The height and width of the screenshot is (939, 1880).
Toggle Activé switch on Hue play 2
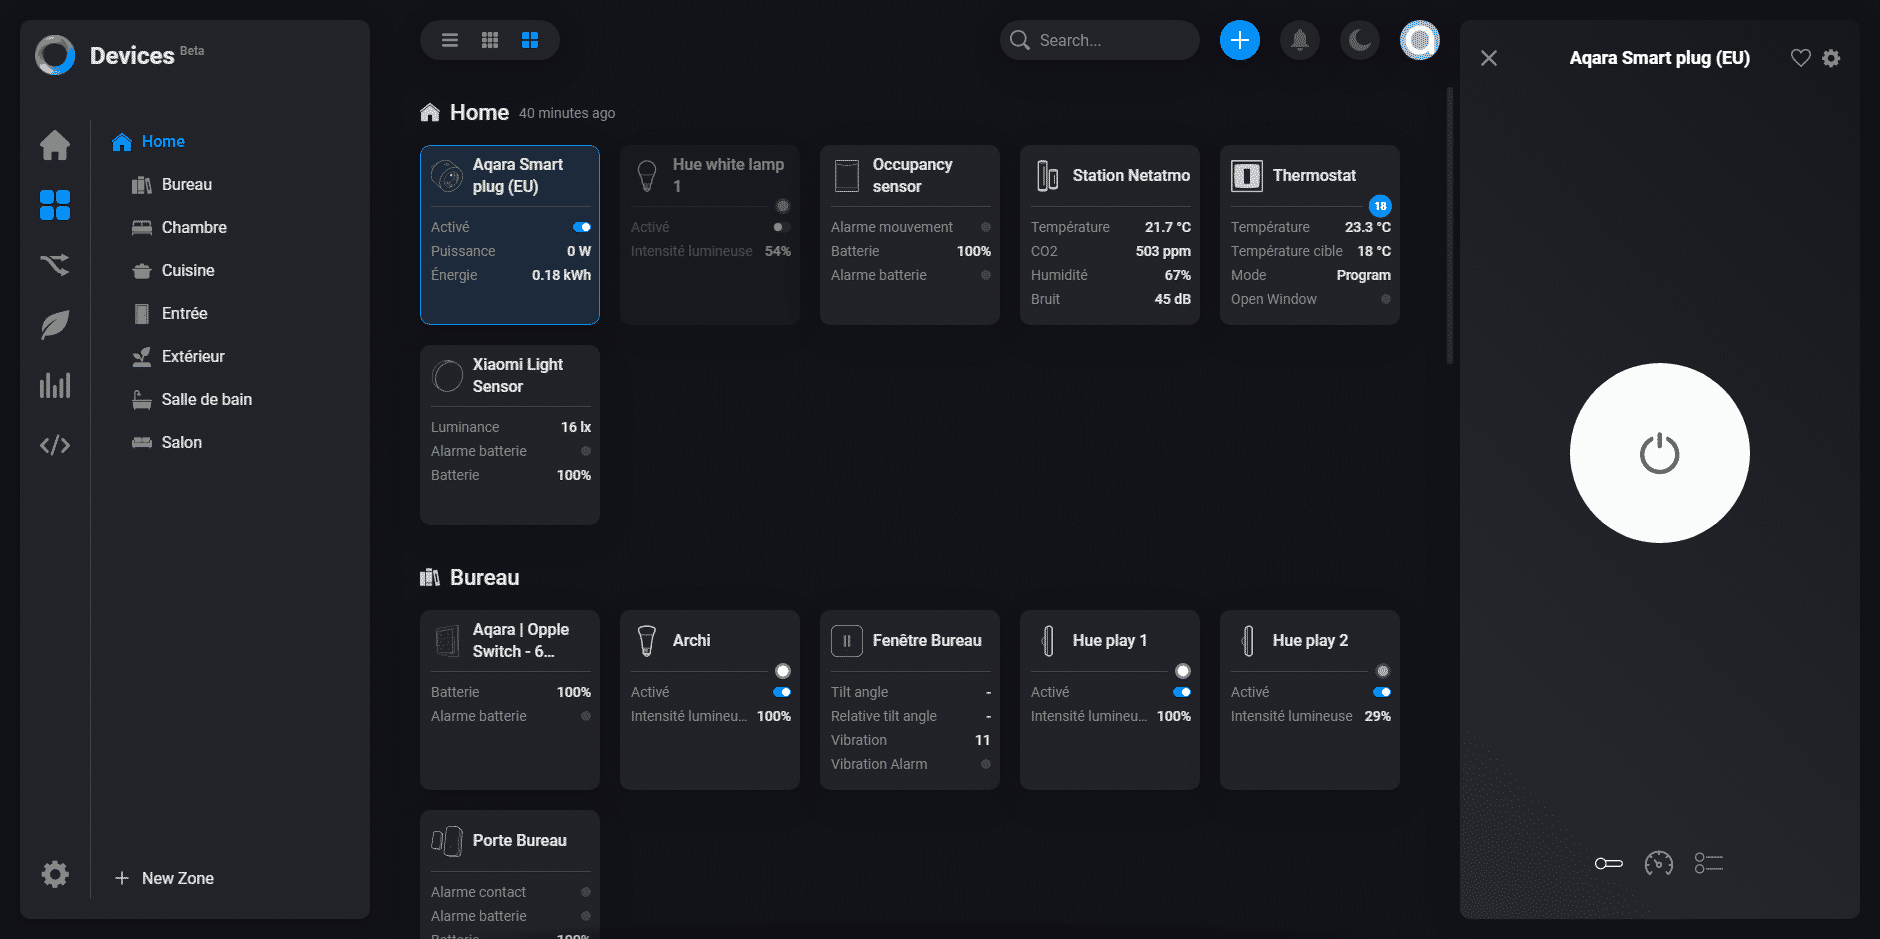1382,692
